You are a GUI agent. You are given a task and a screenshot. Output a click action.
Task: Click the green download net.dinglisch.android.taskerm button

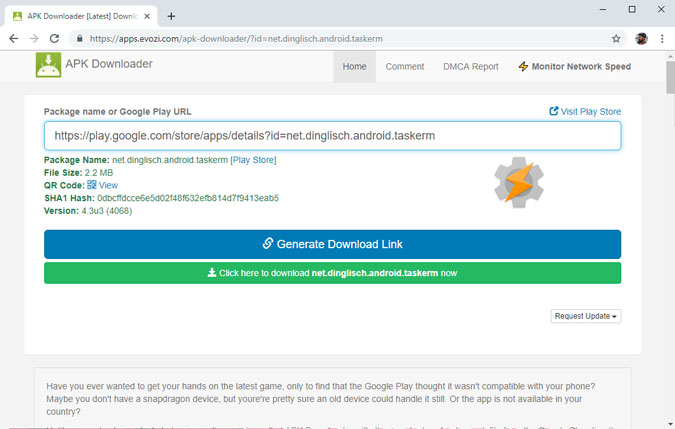pos(332,273)
